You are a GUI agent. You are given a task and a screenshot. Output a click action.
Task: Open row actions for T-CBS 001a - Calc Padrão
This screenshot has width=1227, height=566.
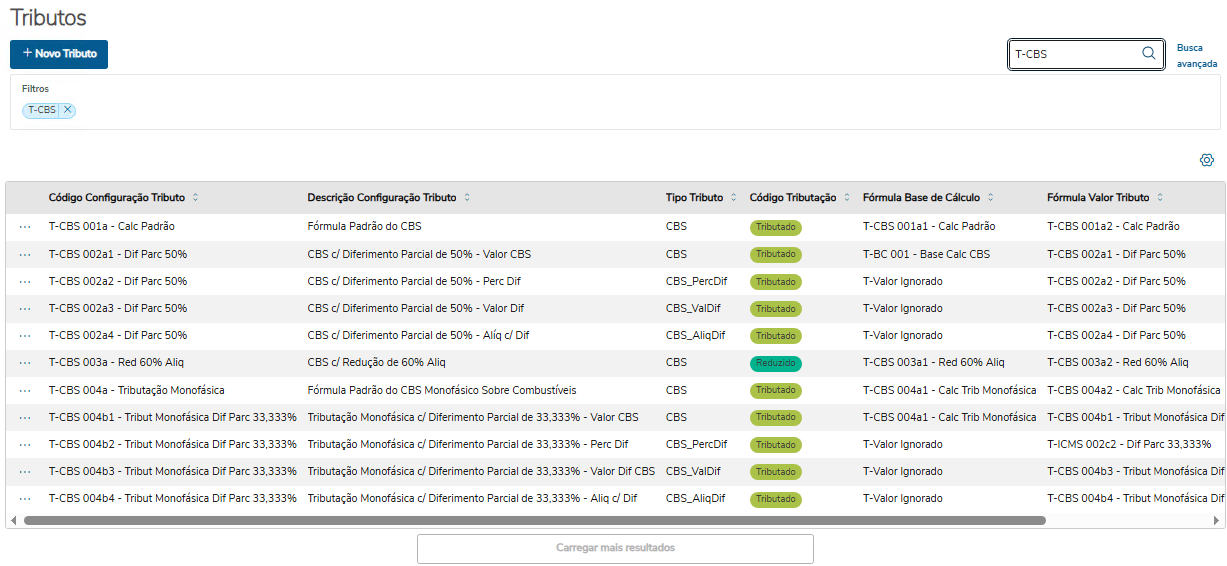(25, 227)
